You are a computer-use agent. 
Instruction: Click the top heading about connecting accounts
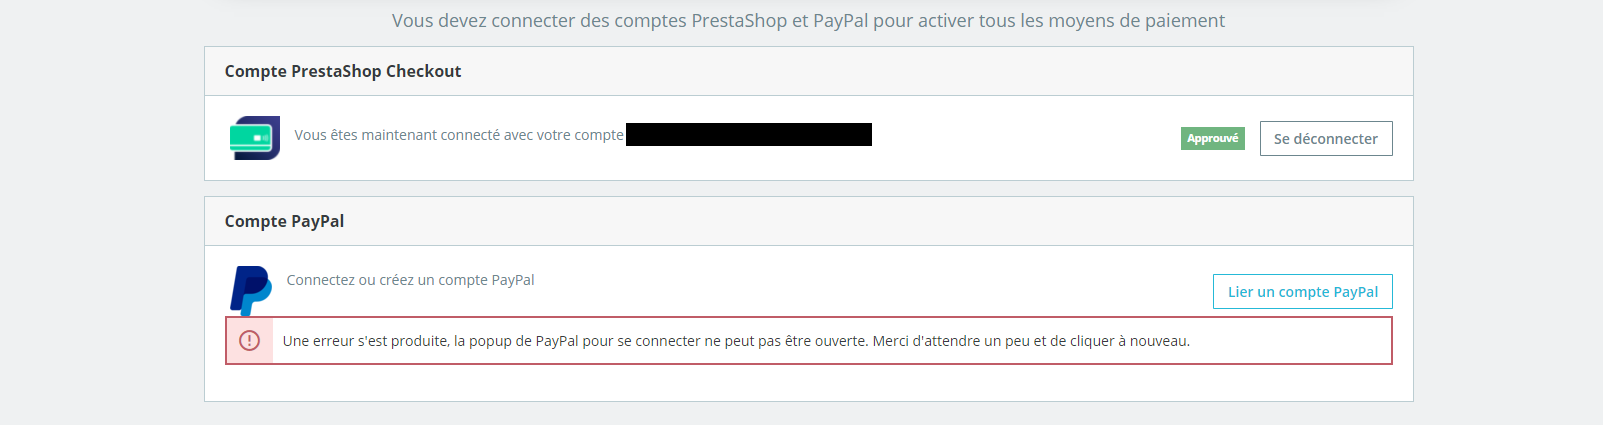click(808, 20)
